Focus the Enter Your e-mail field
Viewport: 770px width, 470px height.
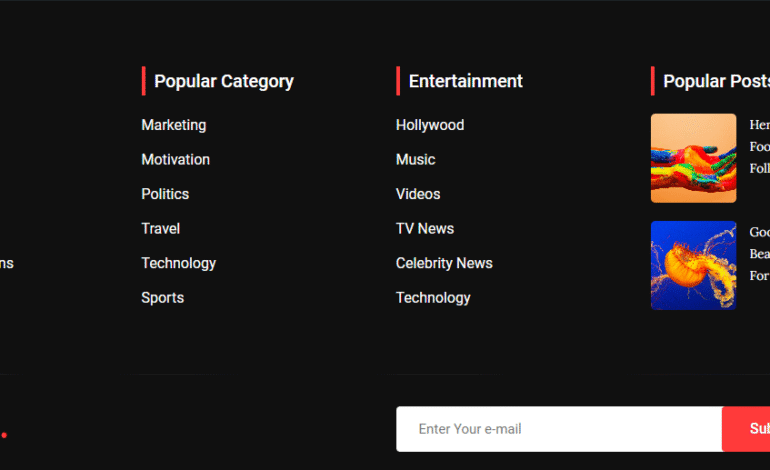pos(558,429)
